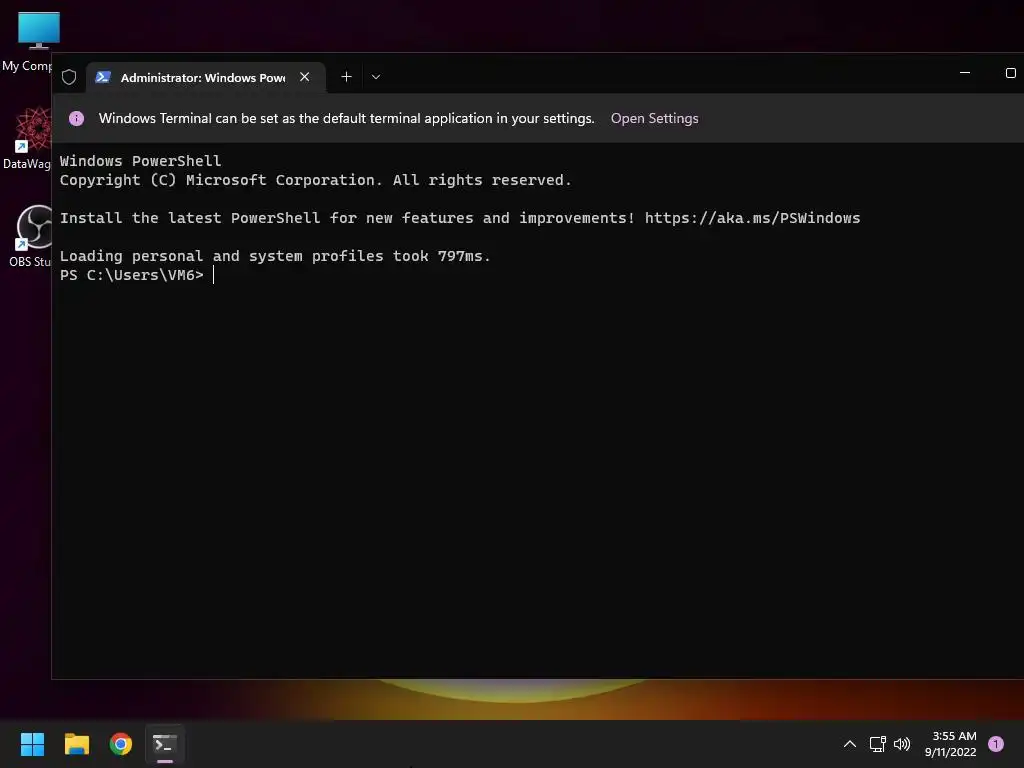Close the Windows PowerShell tab
Image resolution: width=1024 pixels, height=768 pixels.
[304, 77]
